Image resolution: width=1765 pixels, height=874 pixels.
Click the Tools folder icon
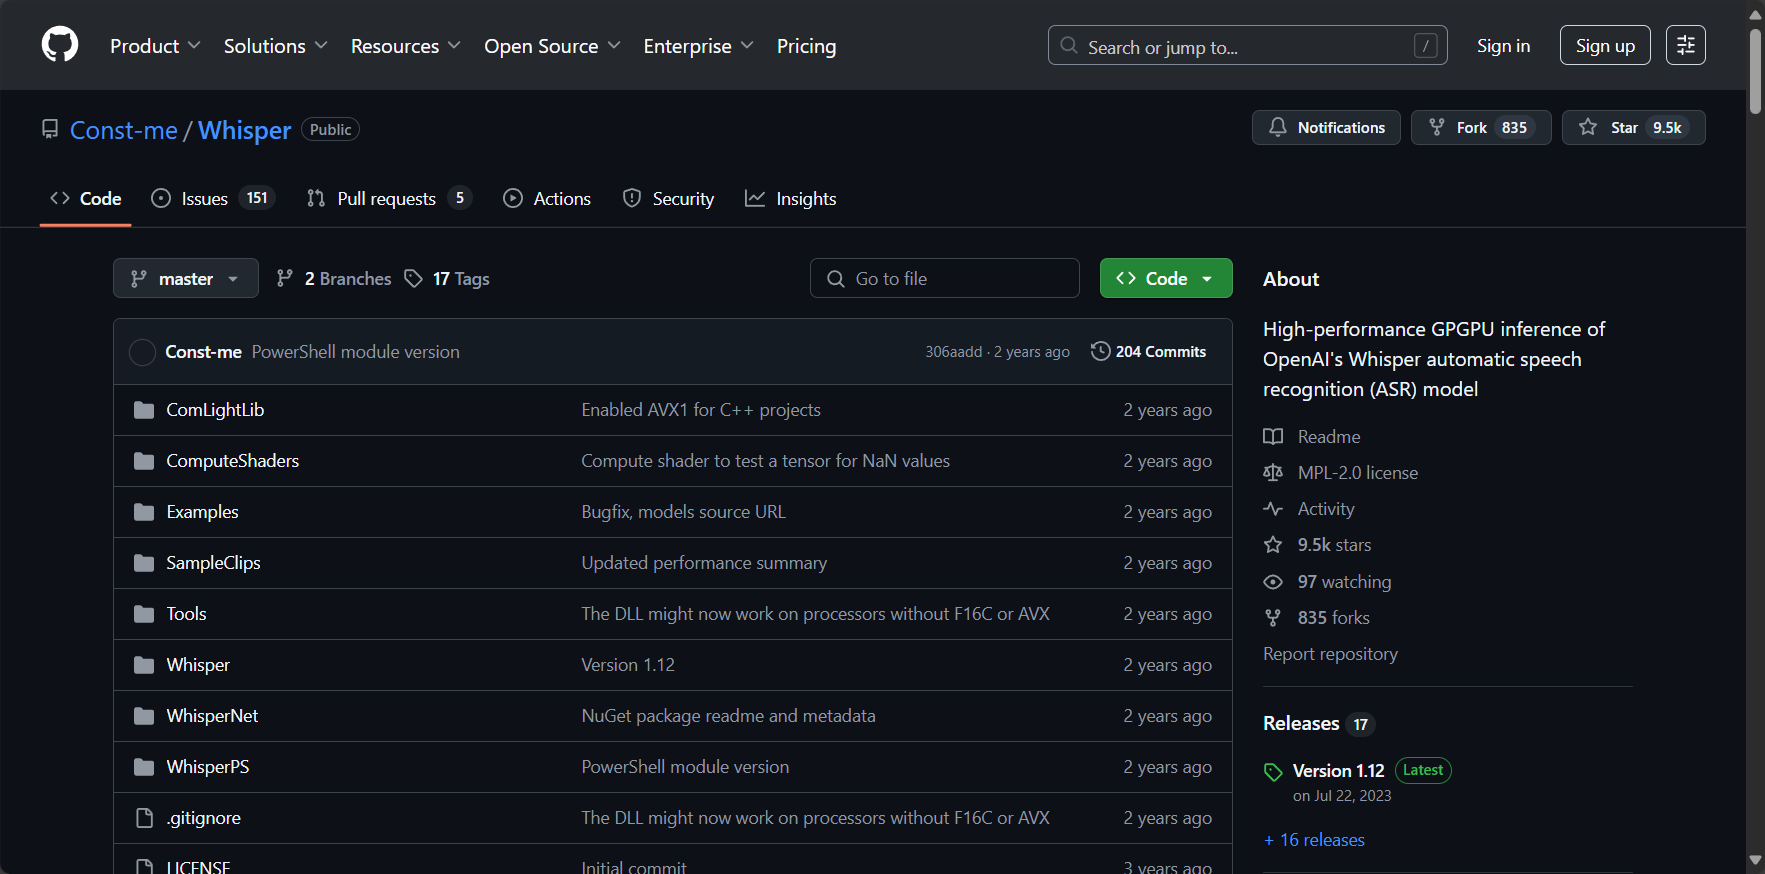tap(144, 614)
